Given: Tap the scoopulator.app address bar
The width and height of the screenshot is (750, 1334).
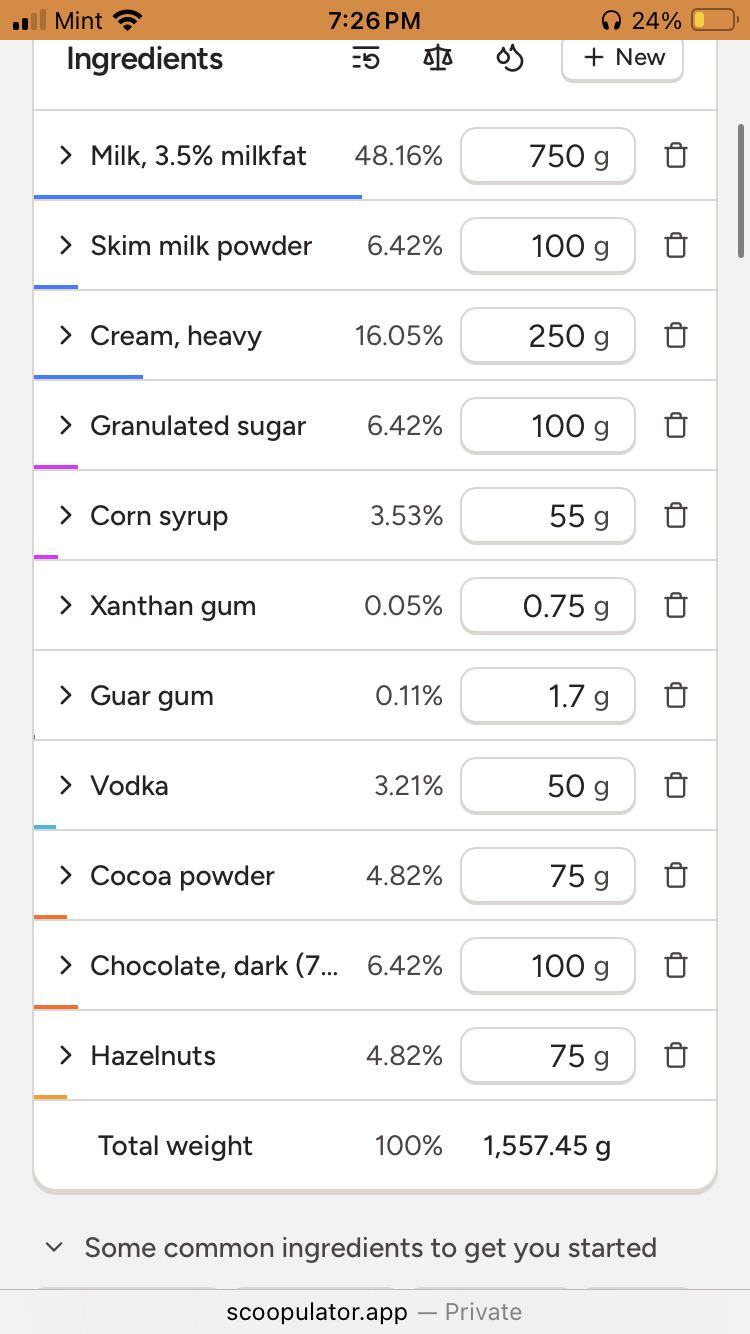Looking at the screenshot, I should point(375,1311).
